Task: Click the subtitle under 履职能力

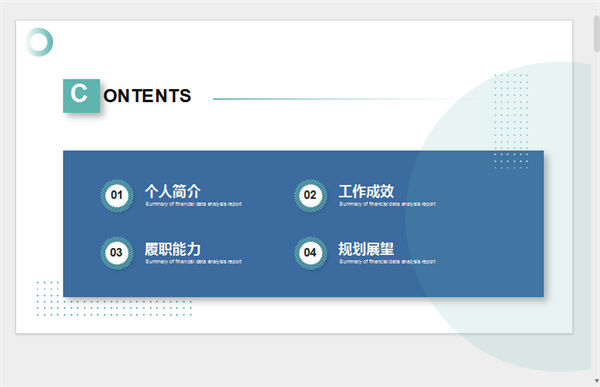Action: [194, 261]
